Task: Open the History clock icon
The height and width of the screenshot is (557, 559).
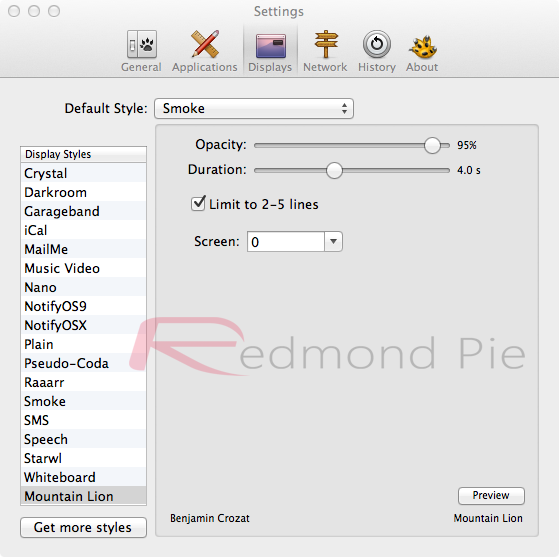Action: (377, 44)
